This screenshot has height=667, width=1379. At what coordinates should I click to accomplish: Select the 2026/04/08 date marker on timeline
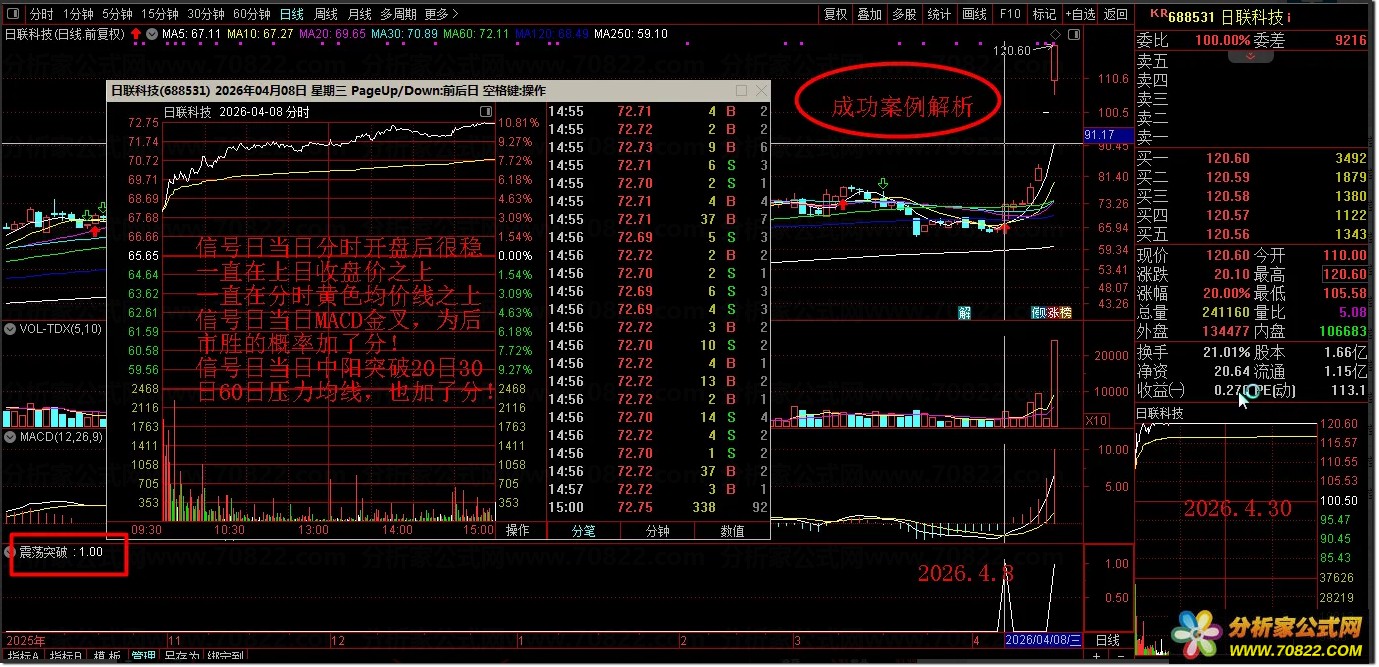1043,639
